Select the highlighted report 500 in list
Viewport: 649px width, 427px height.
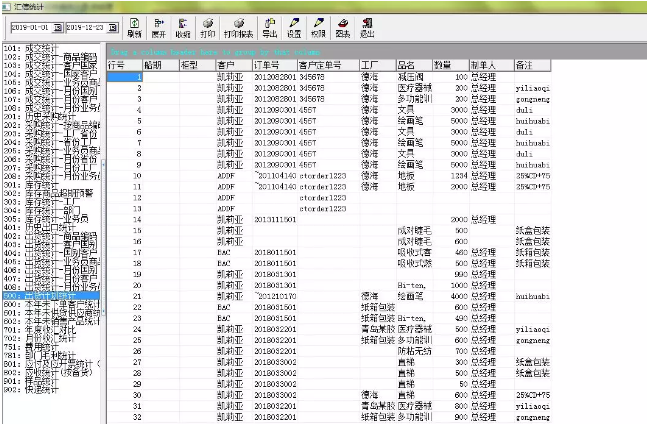51,295
